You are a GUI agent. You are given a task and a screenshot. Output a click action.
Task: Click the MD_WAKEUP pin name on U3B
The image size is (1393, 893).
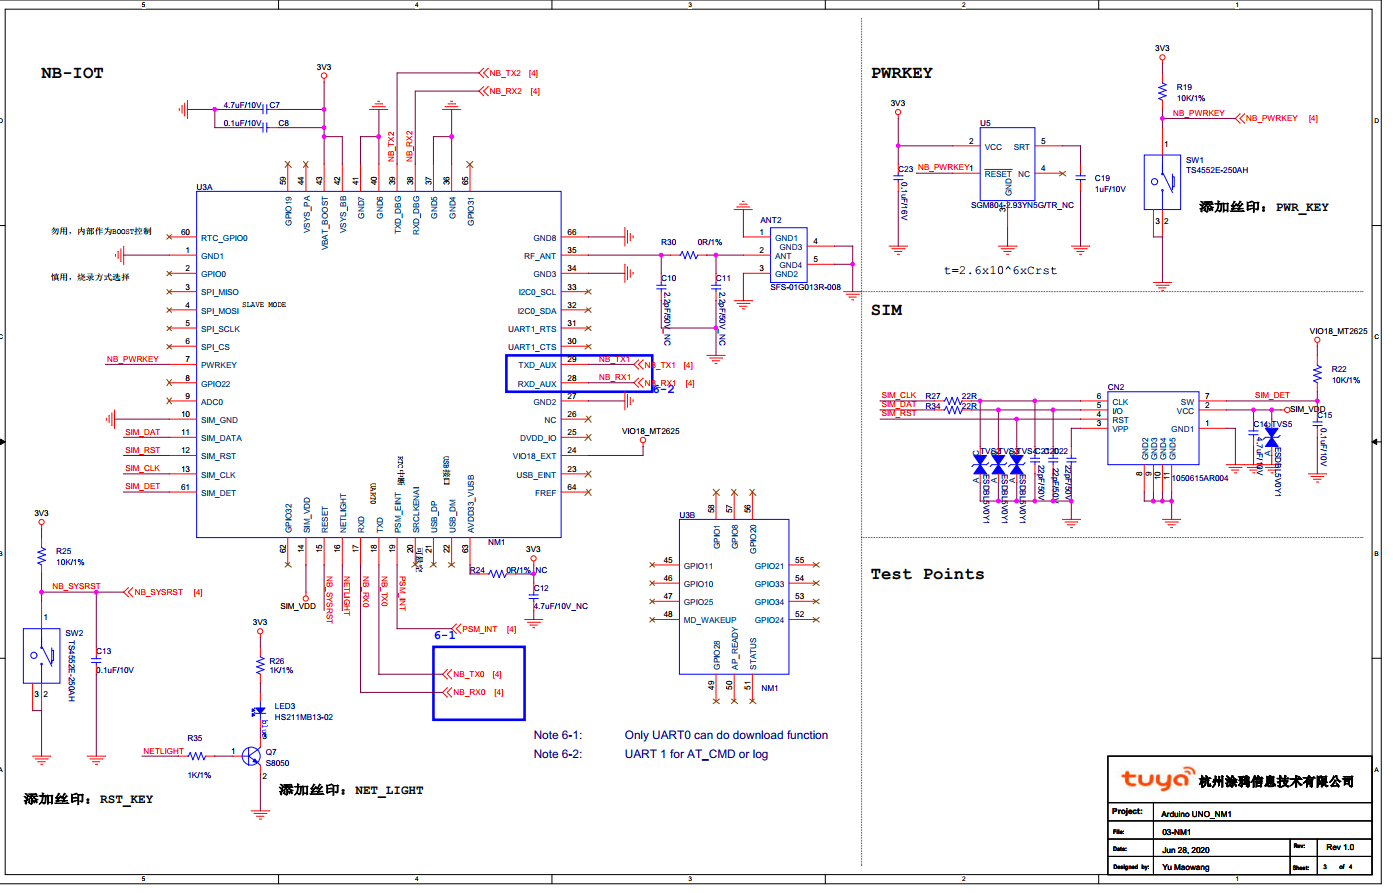coord(710,620)
